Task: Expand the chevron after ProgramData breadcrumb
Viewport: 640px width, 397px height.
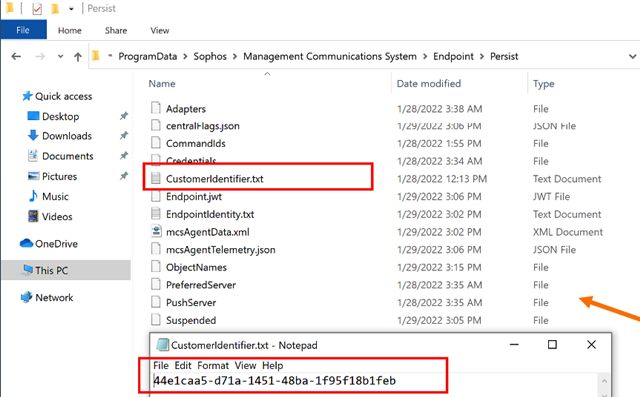Action: (x=185, y=56)
